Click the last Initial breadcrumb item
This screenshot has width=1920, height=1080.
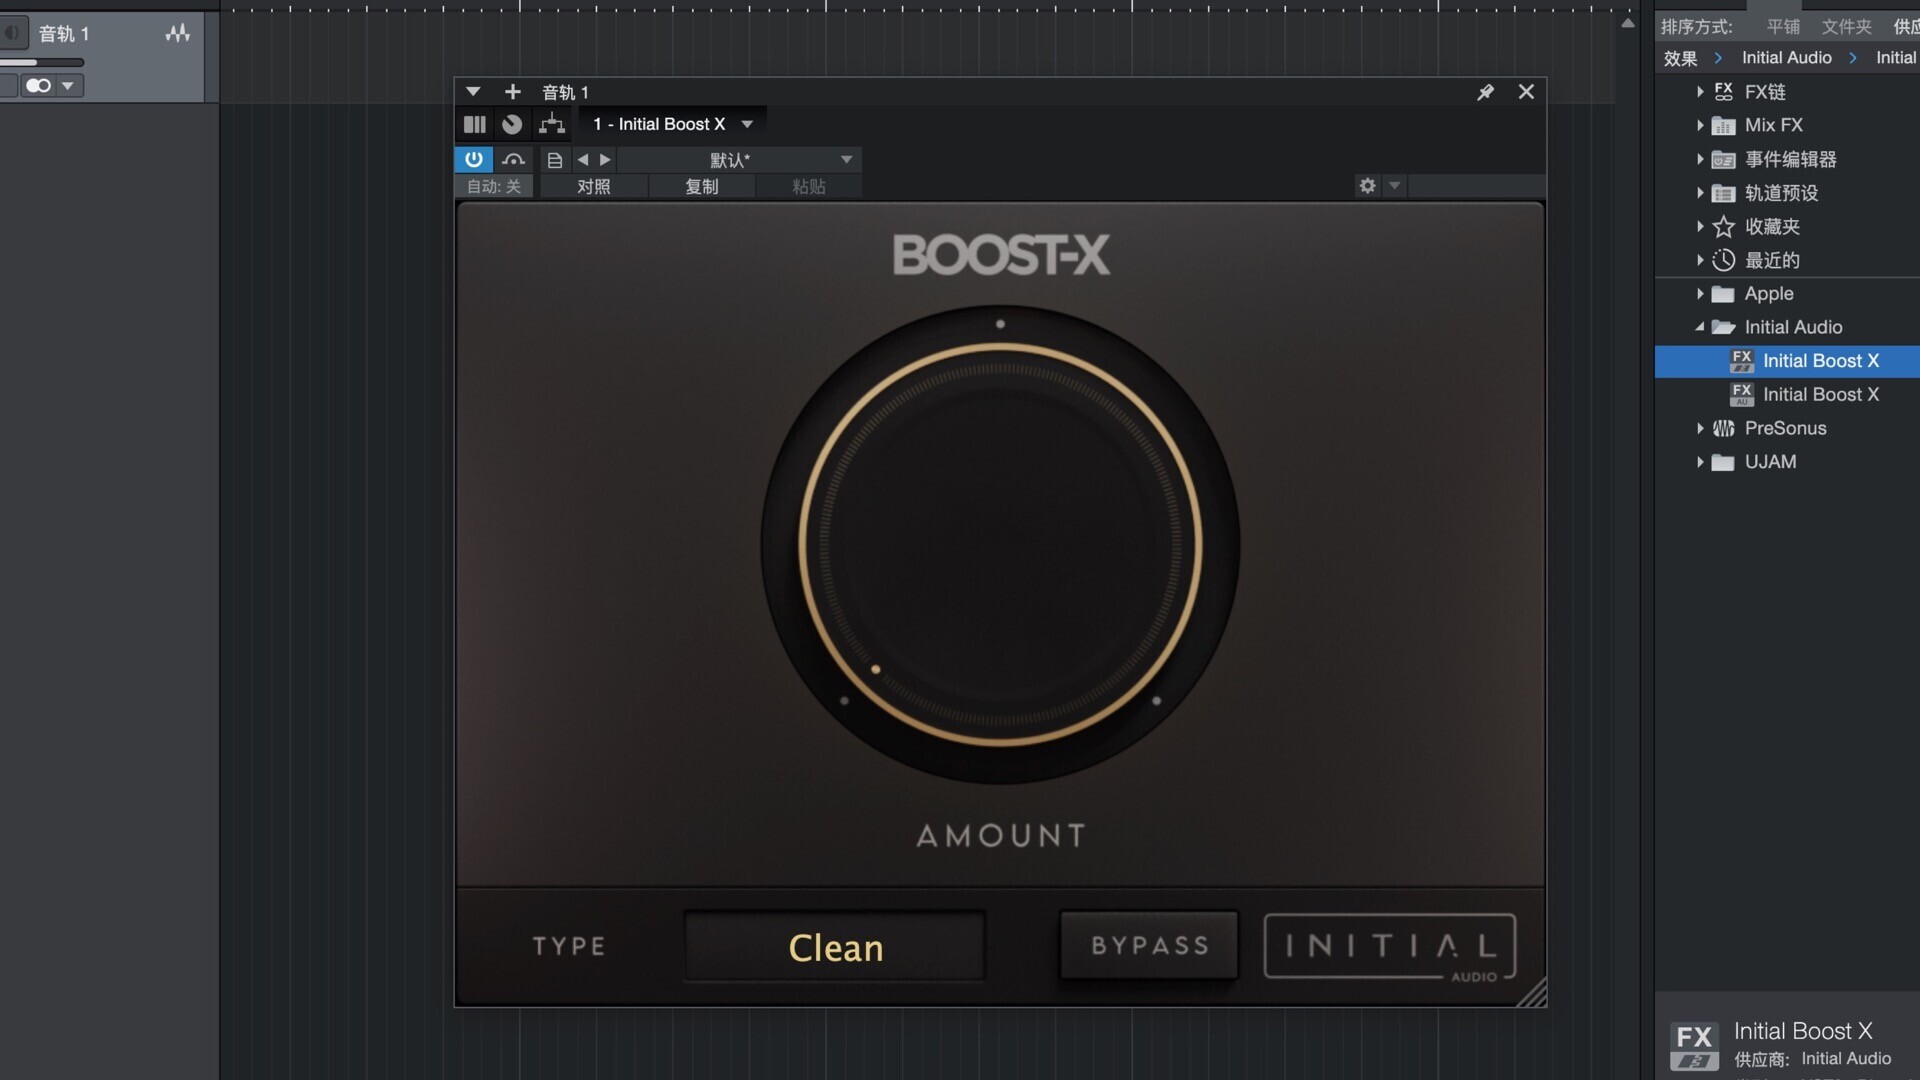tap(1897, 58)
